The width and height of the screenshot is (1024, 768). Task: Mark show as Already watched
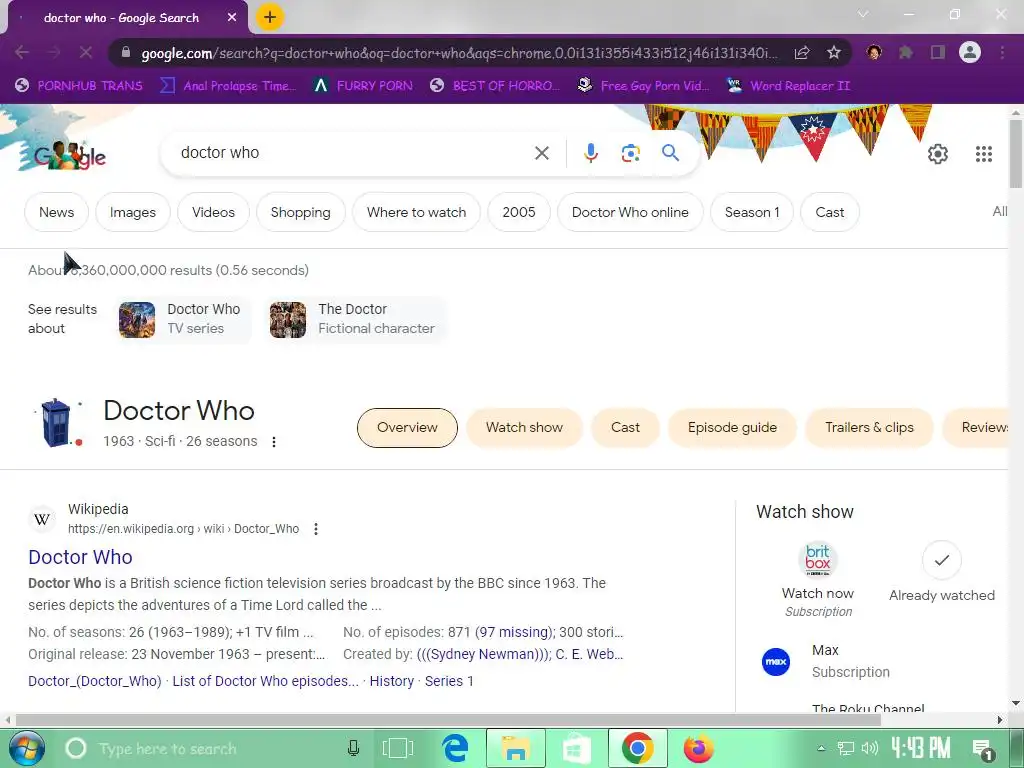[x=942, y=572]
